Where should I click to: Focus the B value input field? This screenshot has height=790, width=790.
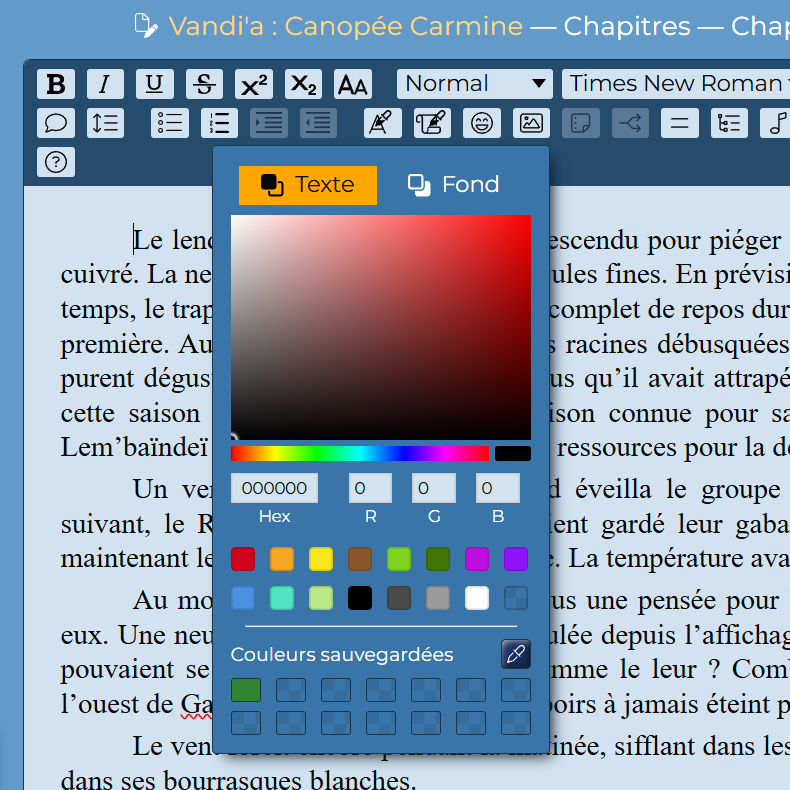point(498,488)
